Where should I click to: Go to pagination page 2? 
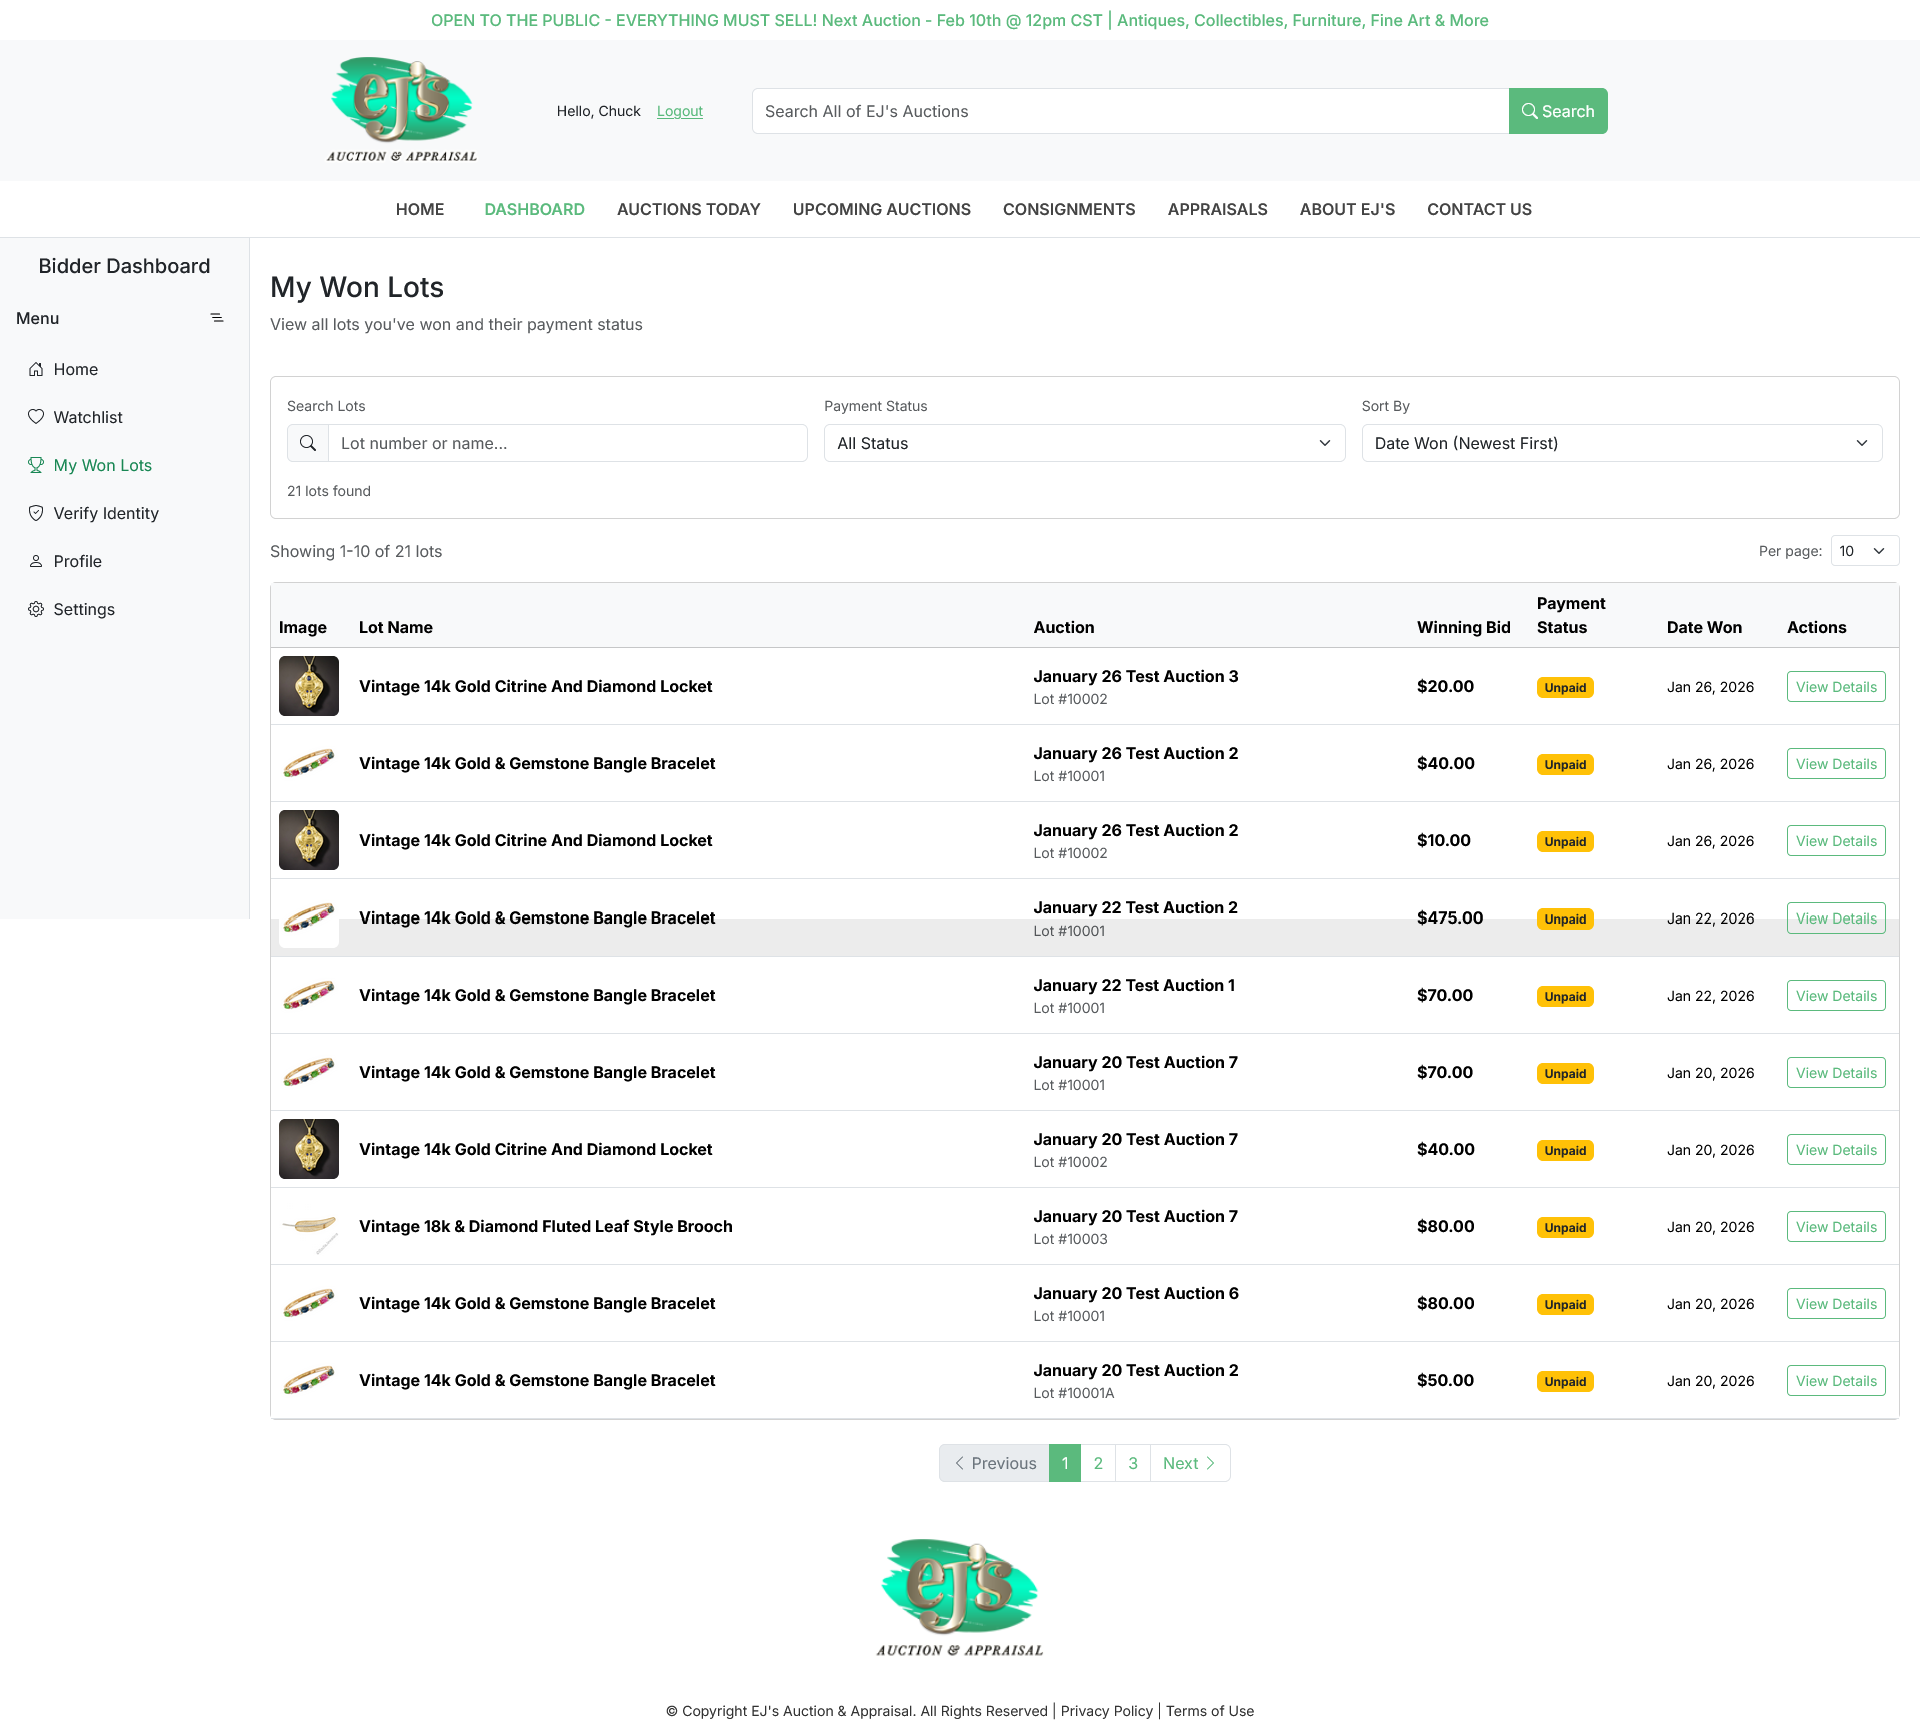[x=1098, y=1463]
